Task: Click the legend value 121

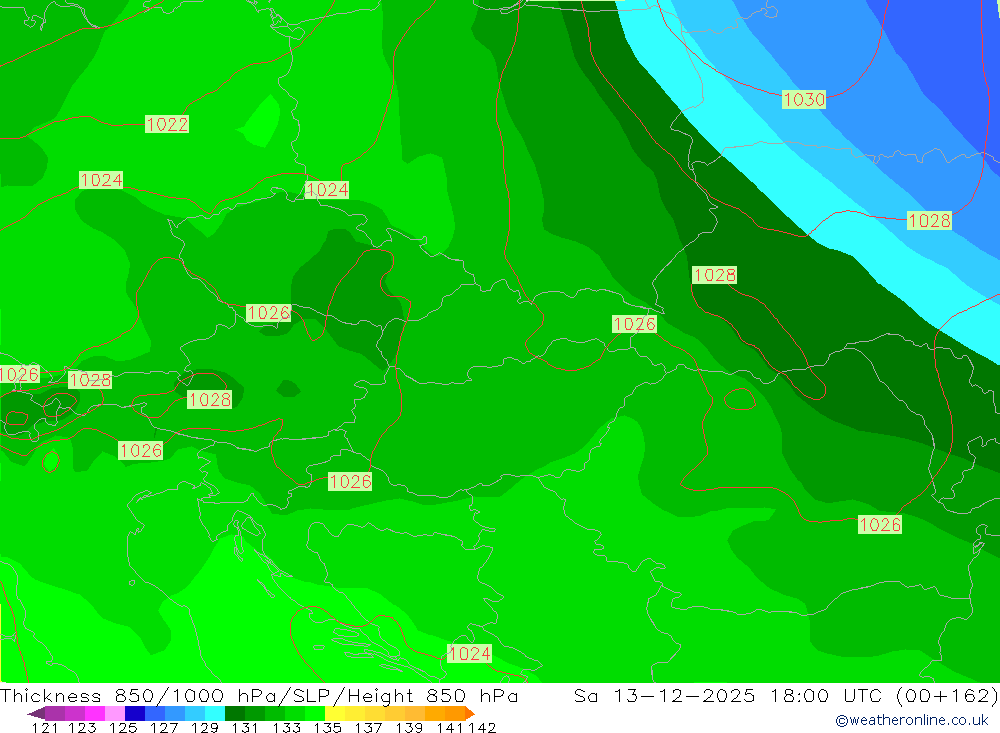Action: (45, 728)
